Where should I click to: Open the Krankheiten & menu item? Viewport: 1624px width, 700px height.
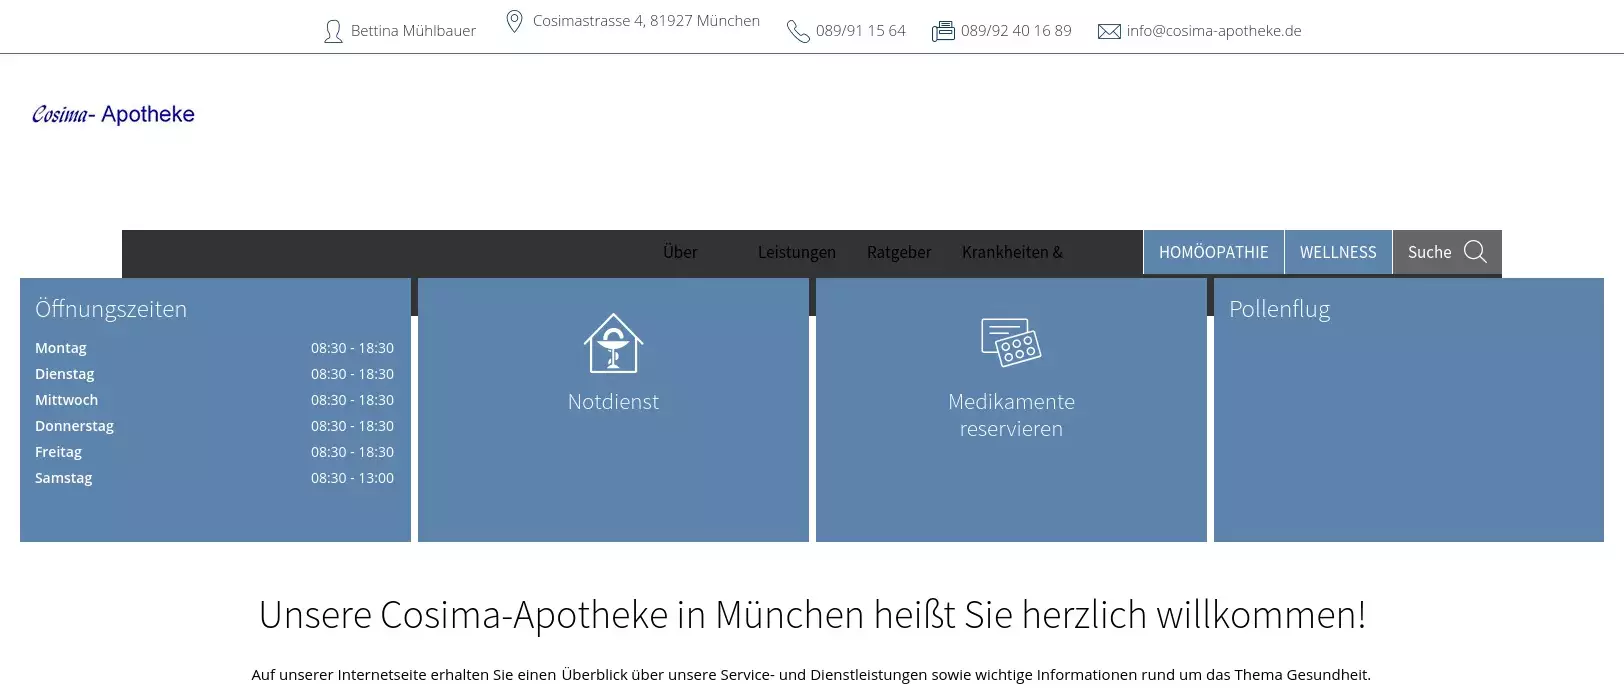point(1012,252)
